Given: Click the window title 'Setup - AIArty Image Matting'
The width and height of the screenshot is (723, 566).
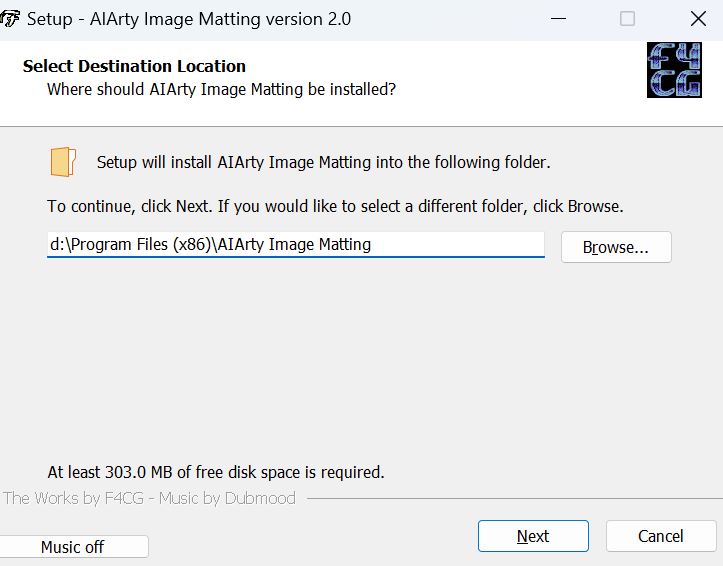Looking at the screenshot, I should (189, 19).
